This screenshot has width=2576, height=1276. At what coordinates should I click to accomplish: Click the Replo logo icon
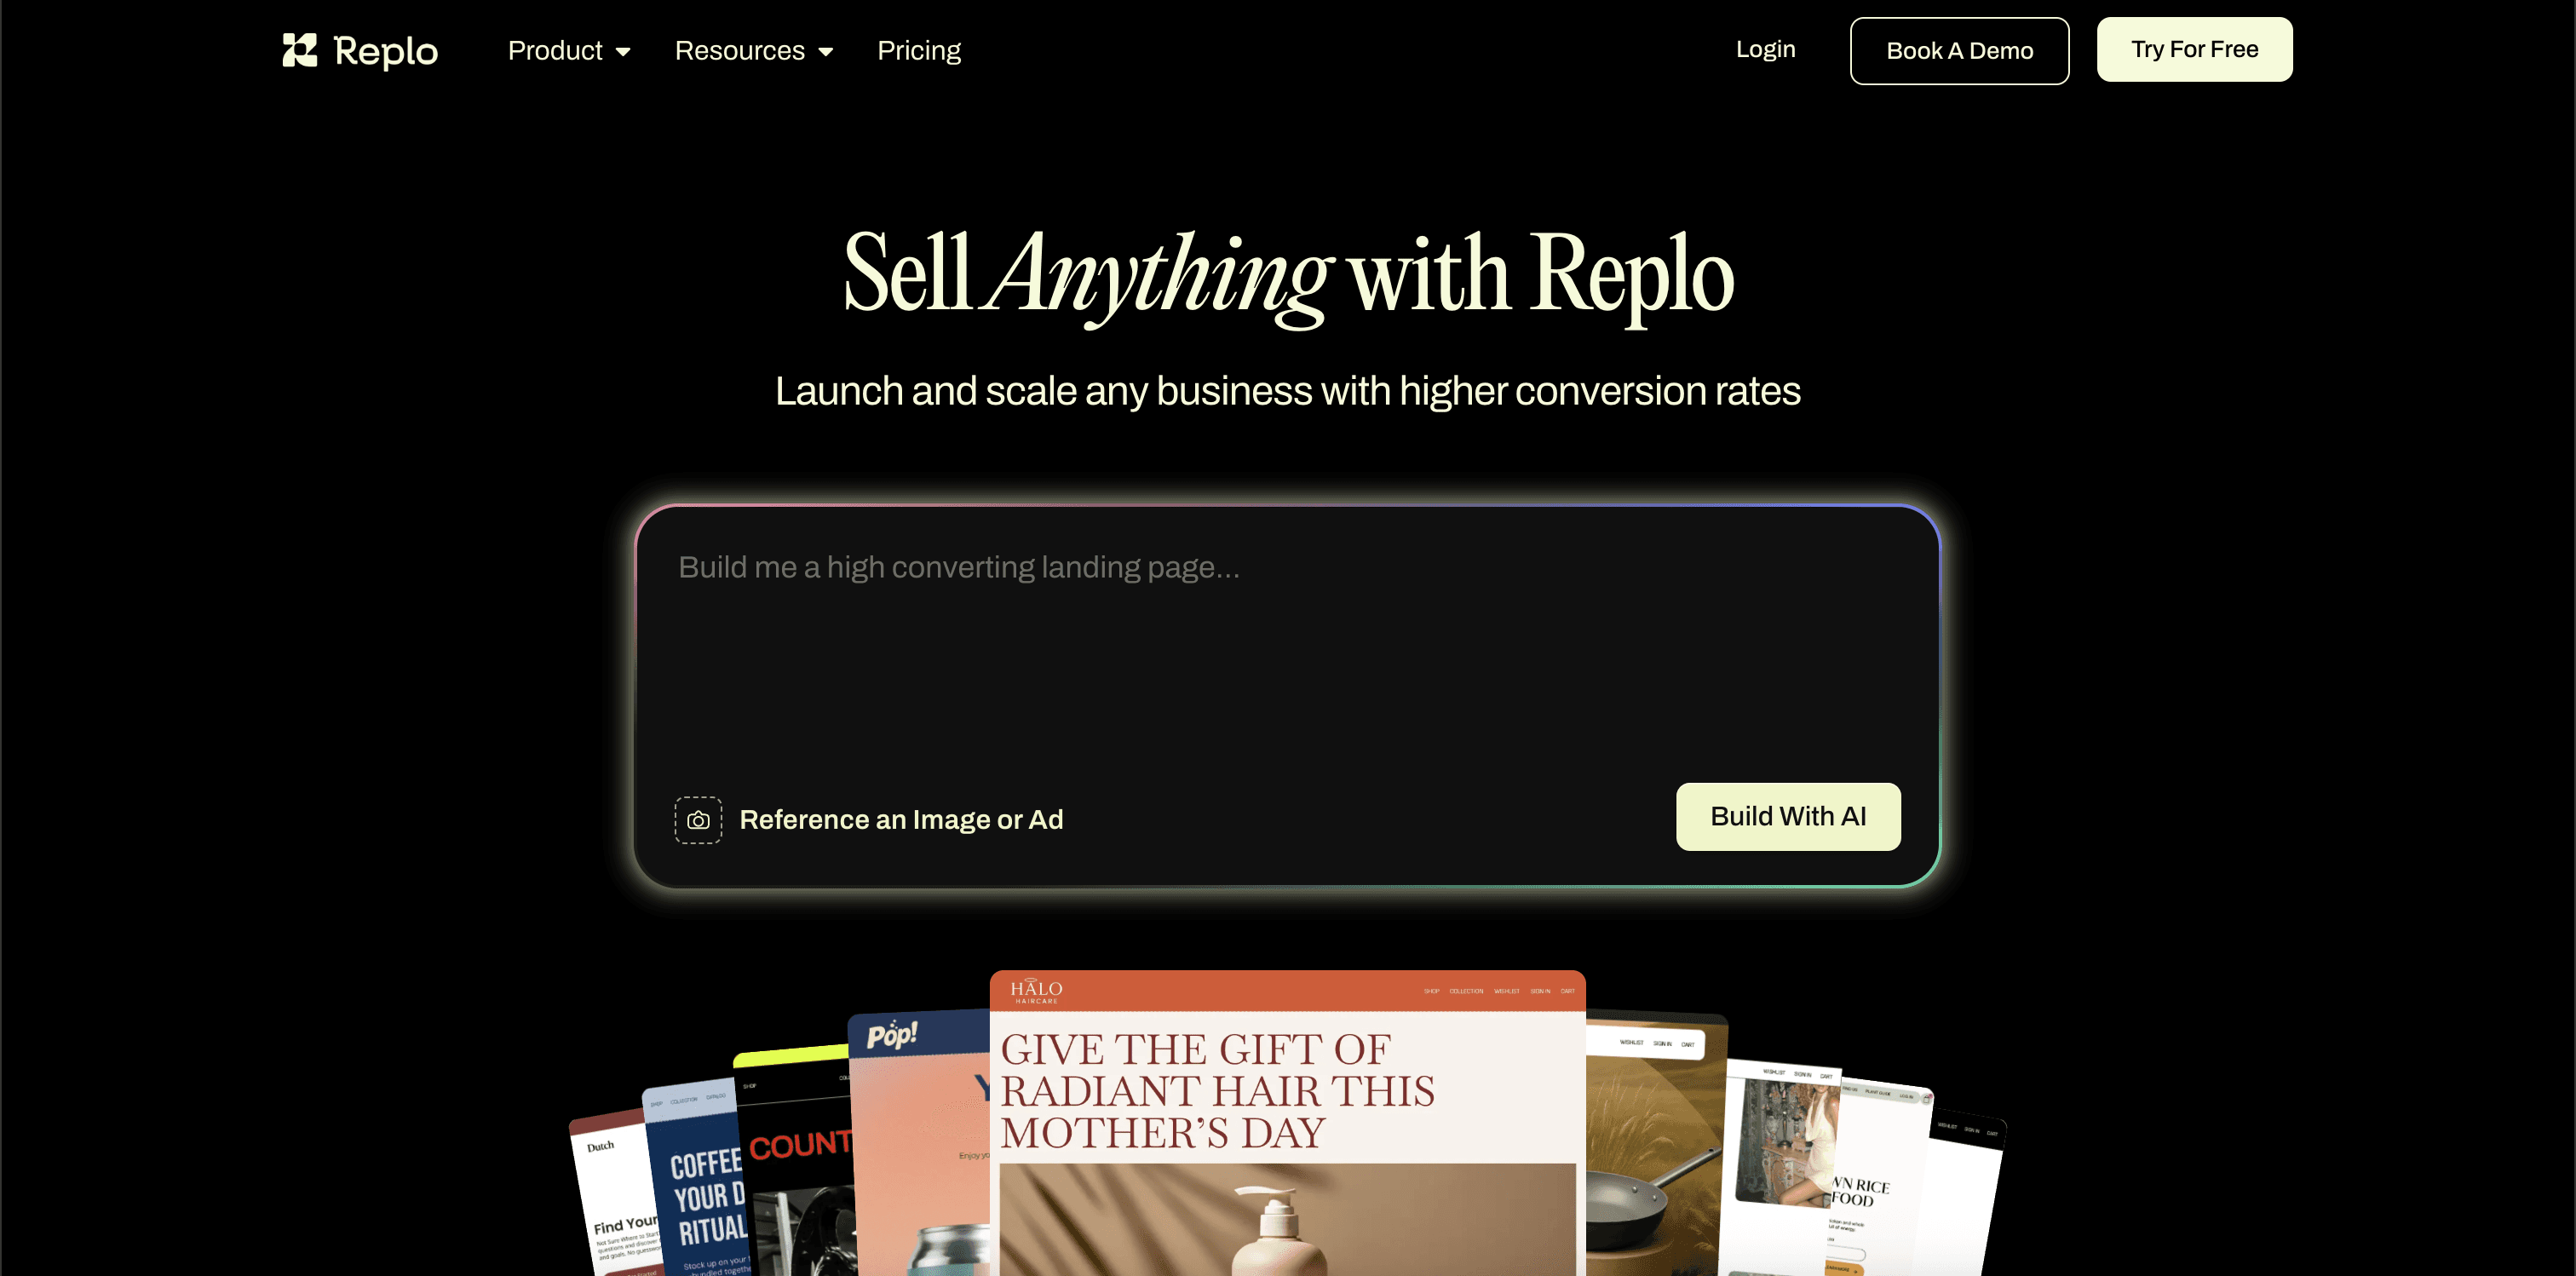coord(300,50)
